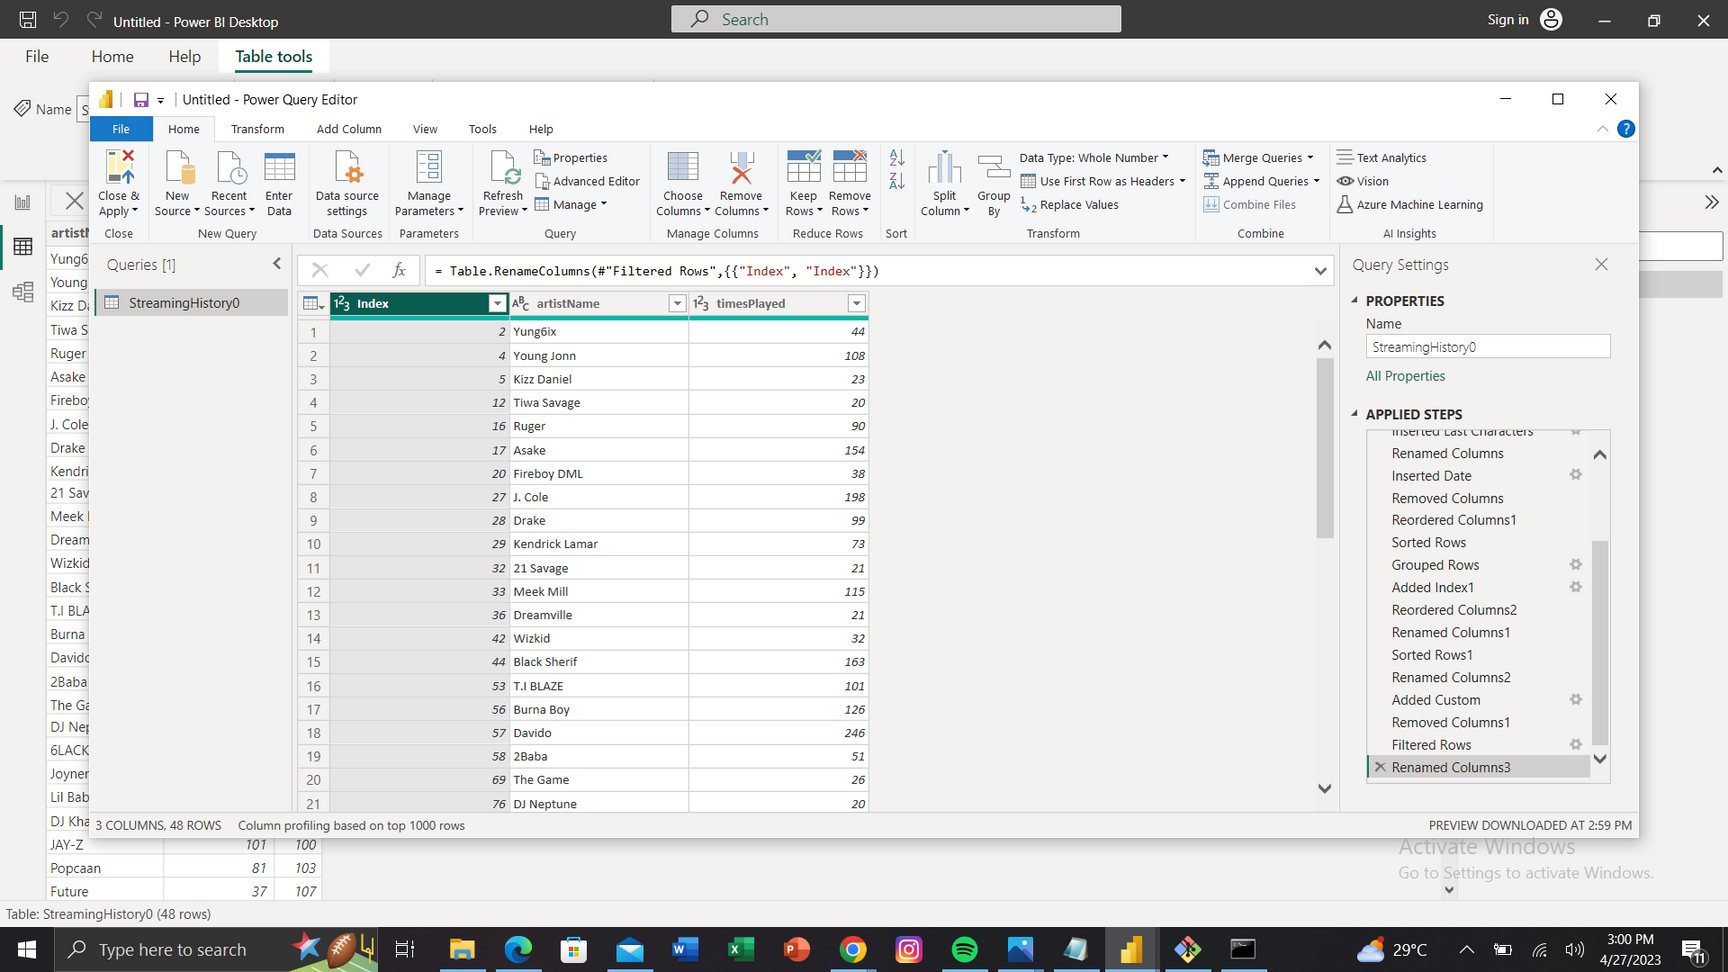Click the Keep Rows icon
The width and height of the screenshot is (1728, 972).
[803, 168]
